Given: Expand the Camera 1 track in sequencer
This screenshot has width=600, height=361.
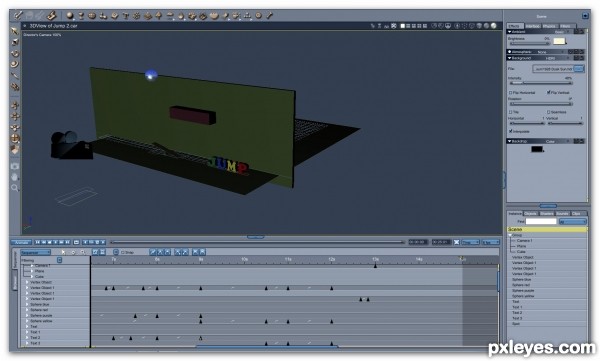Looking at the screenshot, I should click(32, 266).
